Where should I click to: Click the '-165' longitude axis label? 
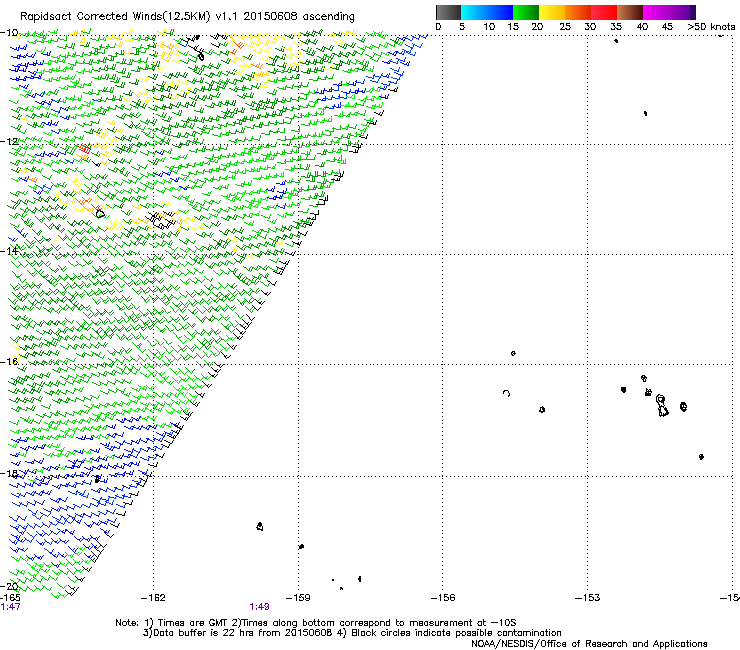10,597
